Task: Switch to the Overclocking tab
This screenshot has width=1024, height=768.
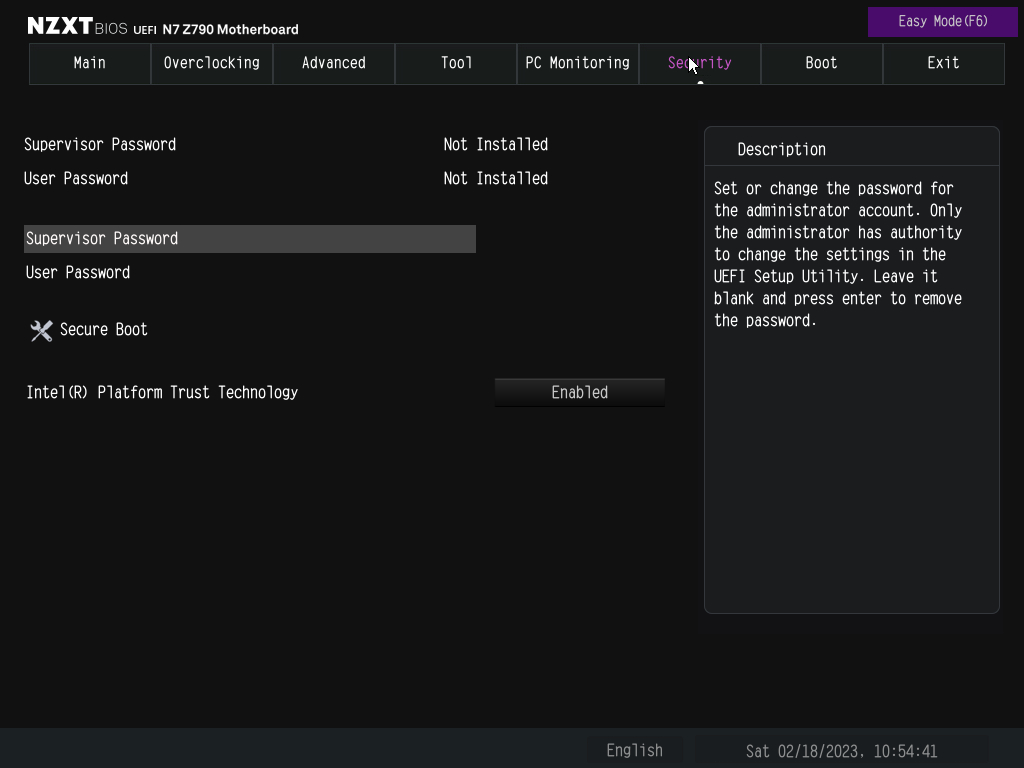Action: [x=211, y=63]
